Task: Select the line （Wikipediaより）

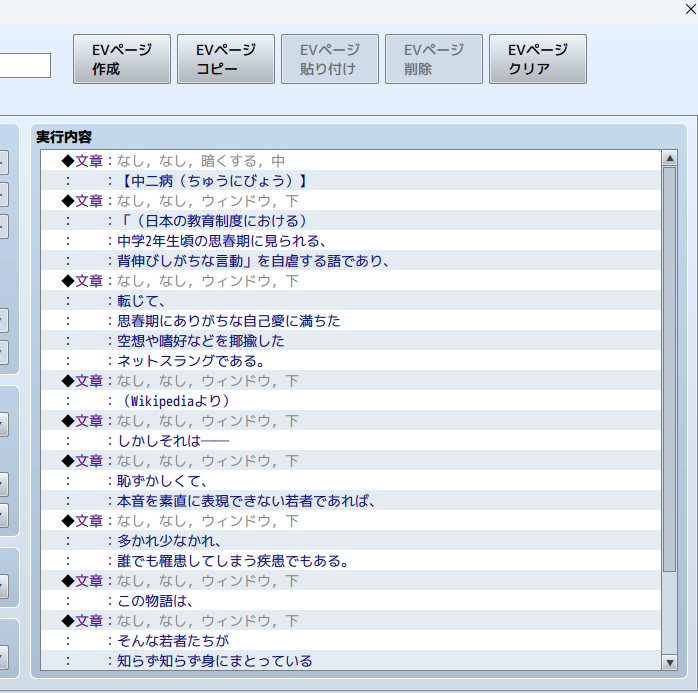Action: click(350, 401)
